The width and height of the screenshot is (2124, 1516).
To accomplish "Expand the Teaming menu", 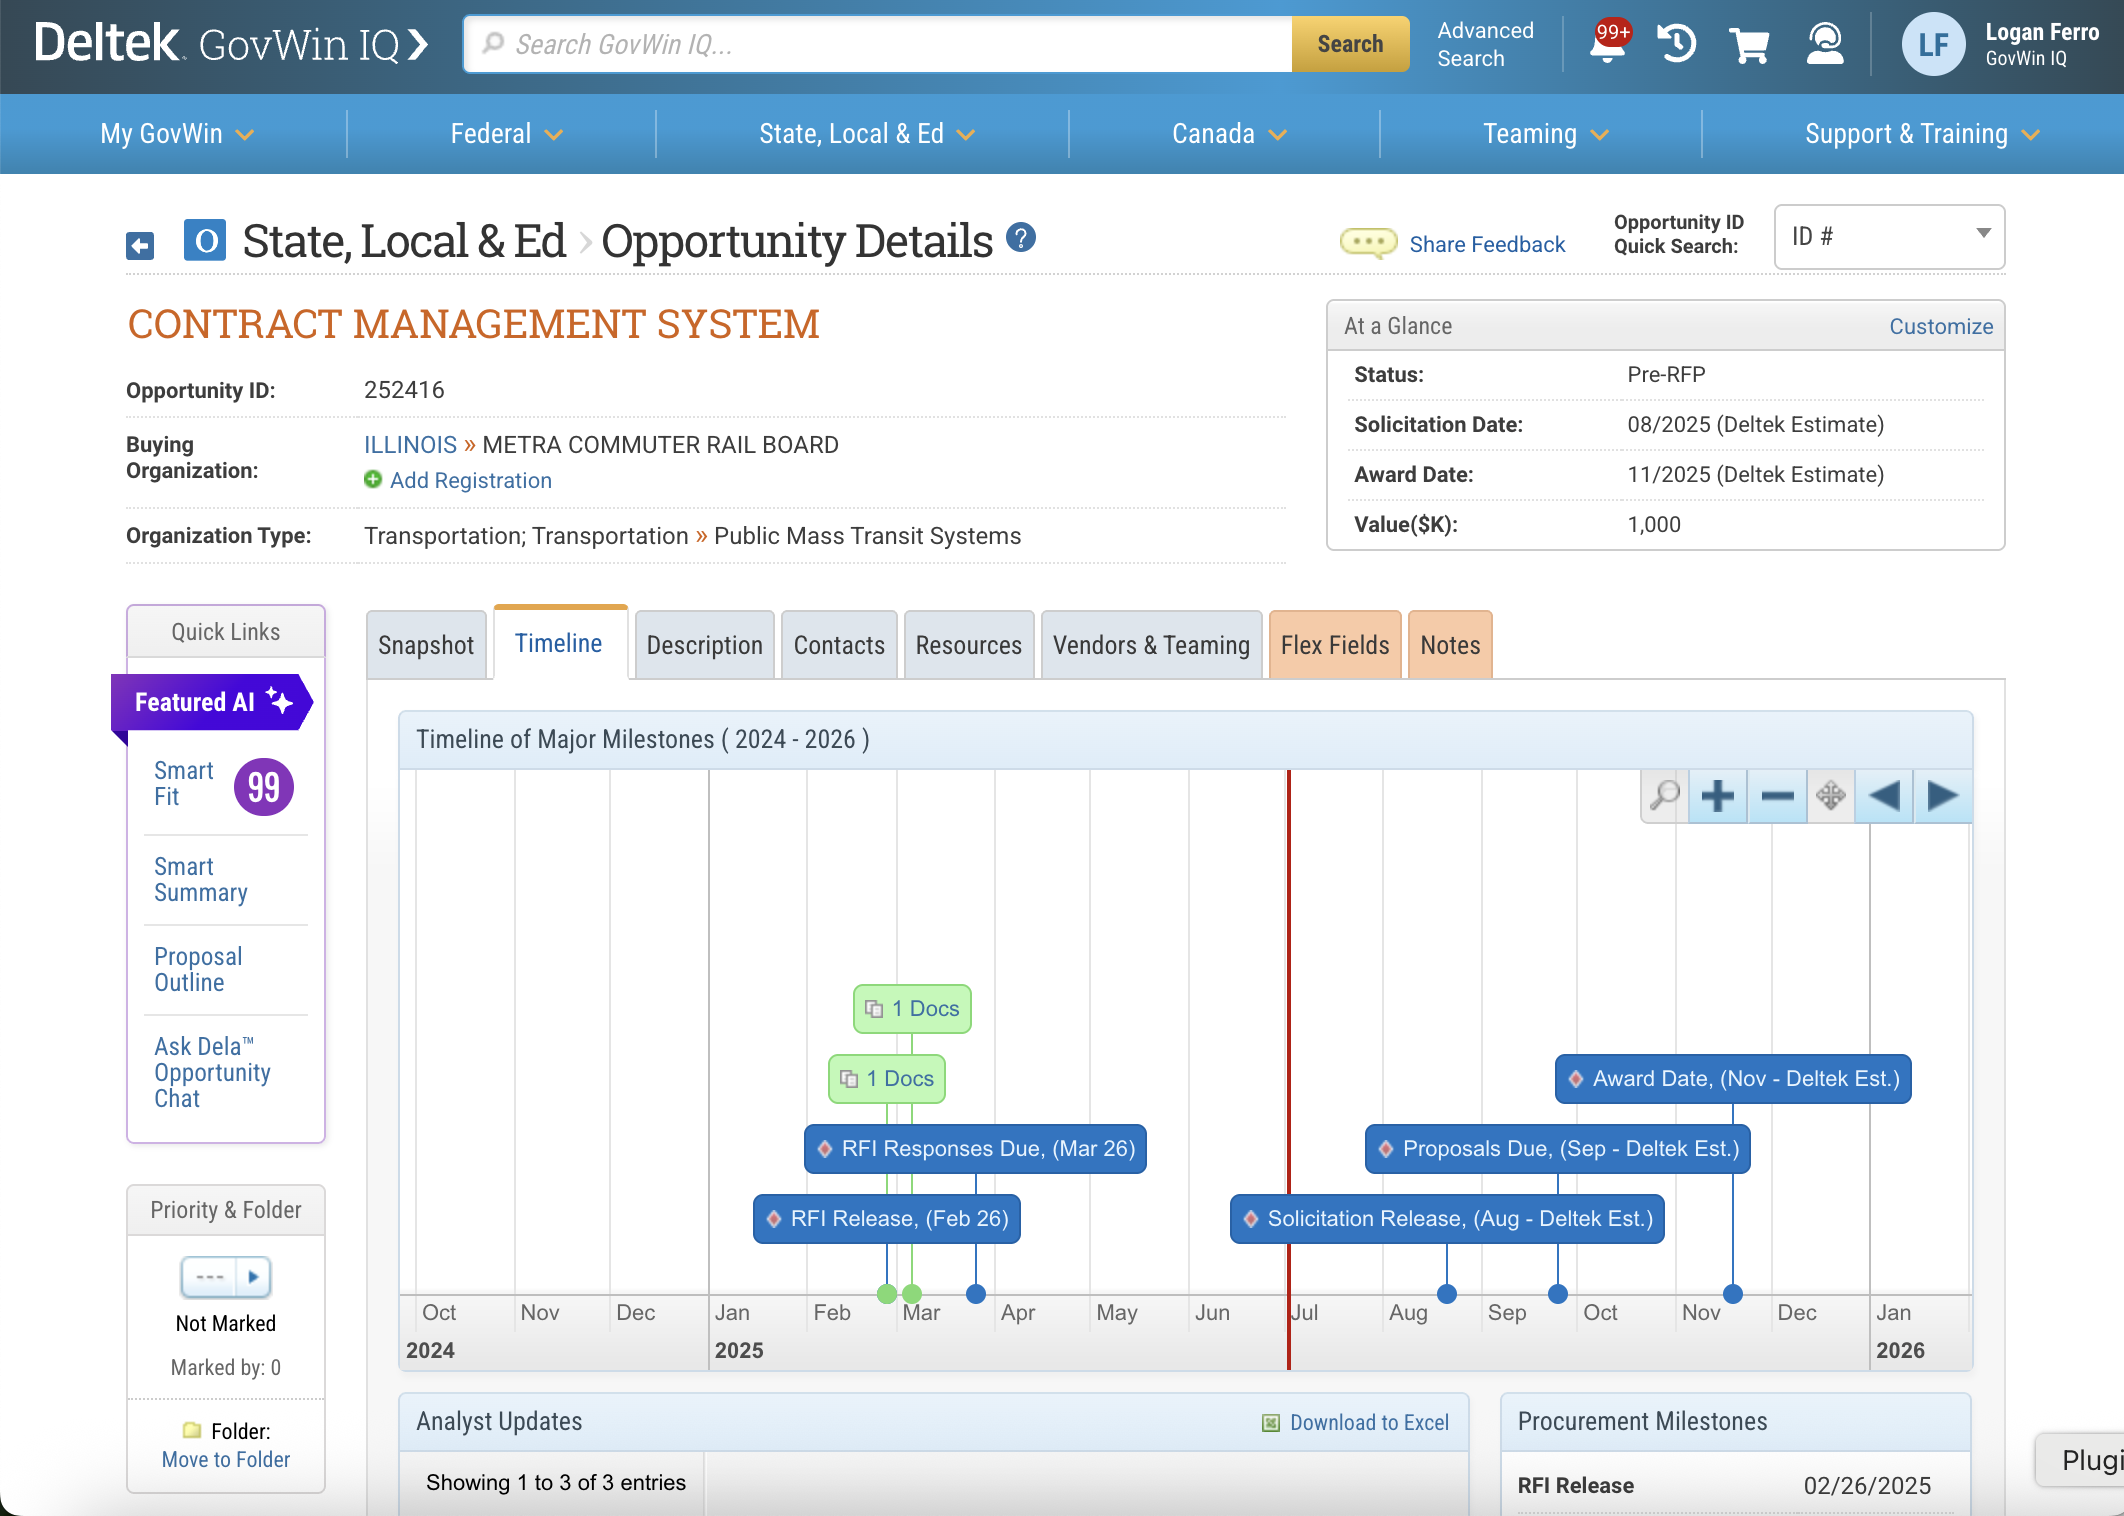I will [1546, 134].
